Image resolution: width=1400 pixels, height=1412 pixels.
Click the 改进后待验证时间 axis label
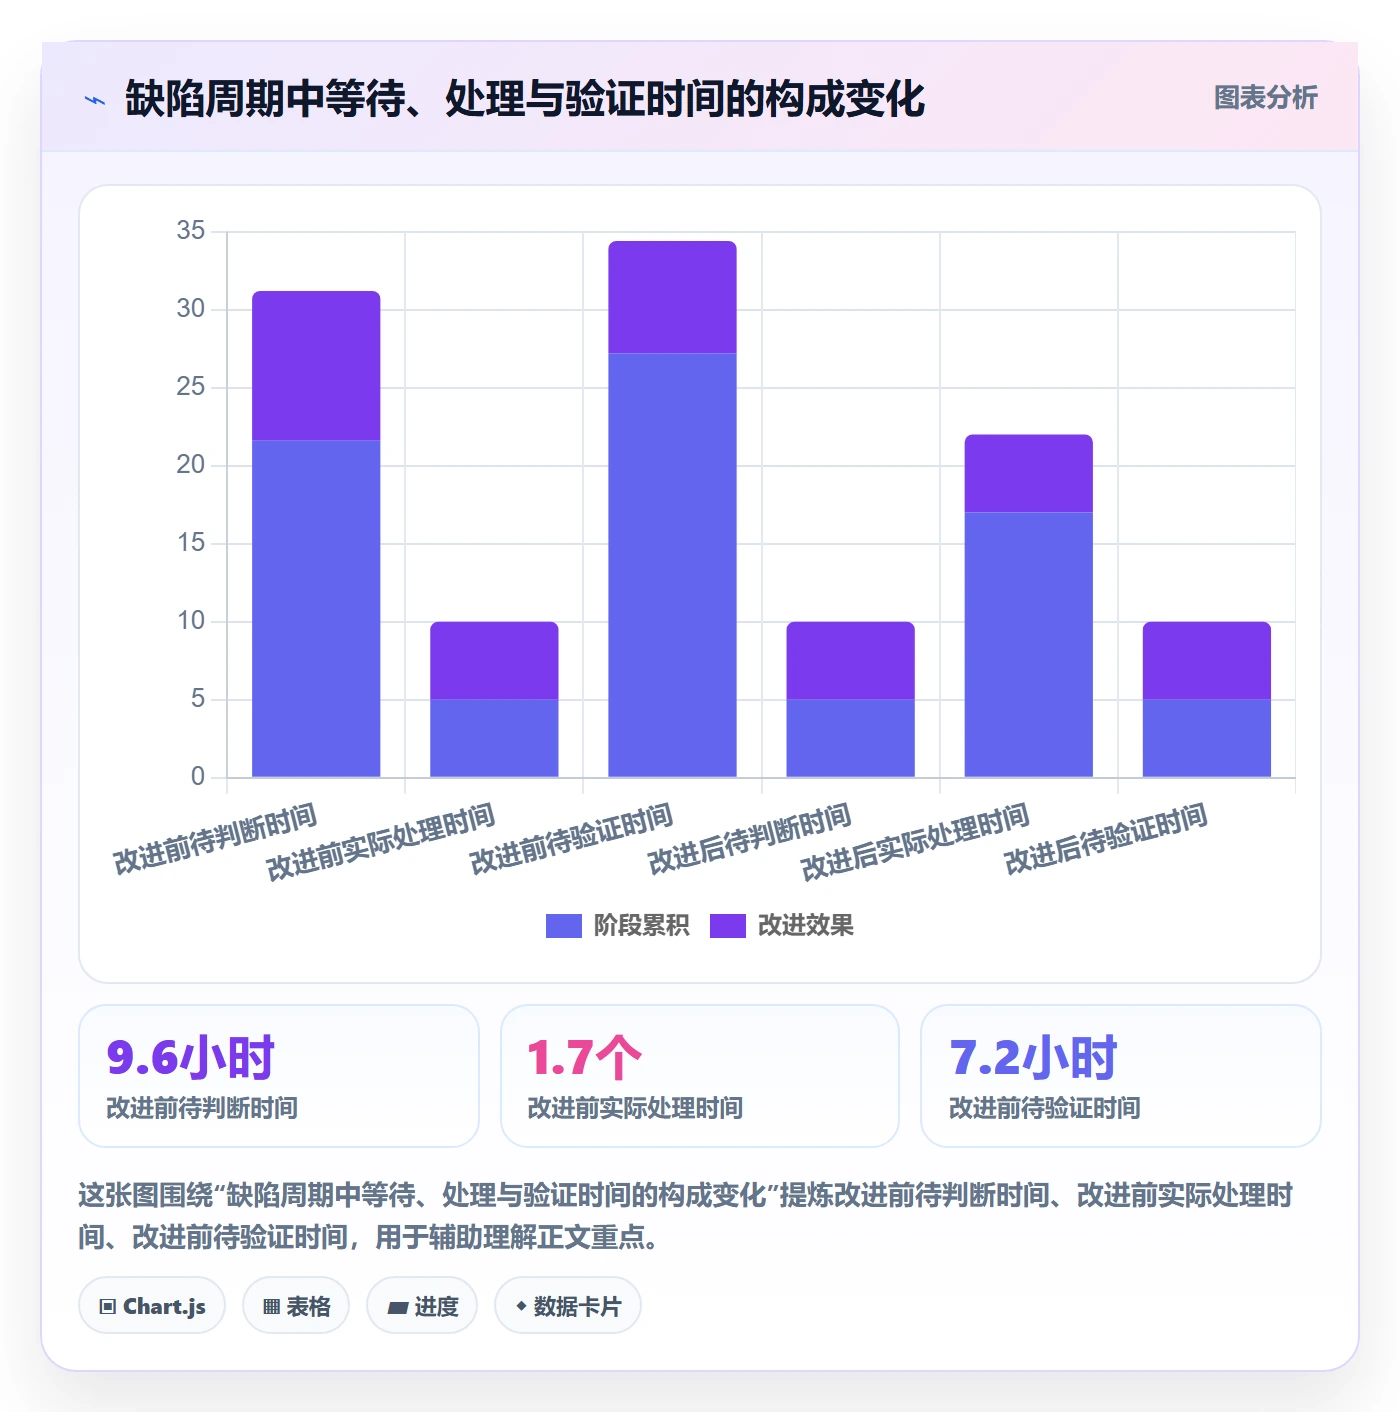1106,838
